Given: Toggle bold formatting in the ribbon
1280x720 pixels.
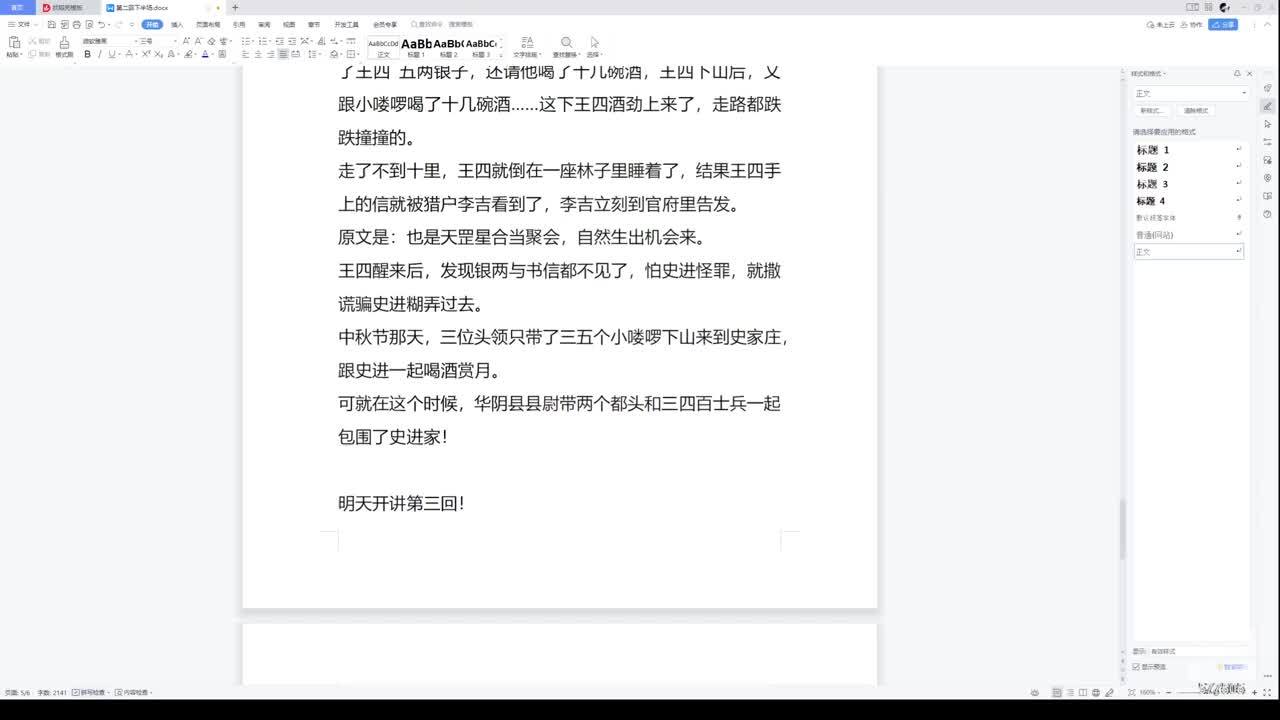Looking at the screenshot, I should point(87,54).
